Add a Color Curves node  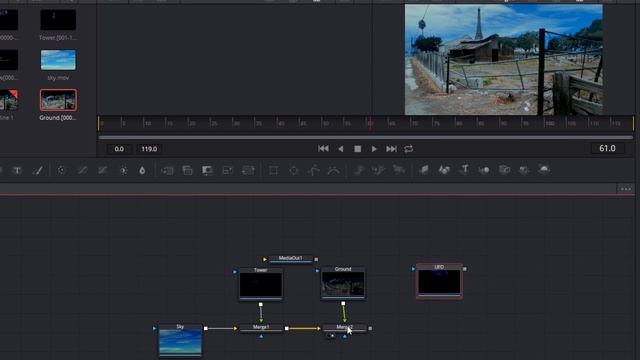pyautogui.click(x=82, y=170)
